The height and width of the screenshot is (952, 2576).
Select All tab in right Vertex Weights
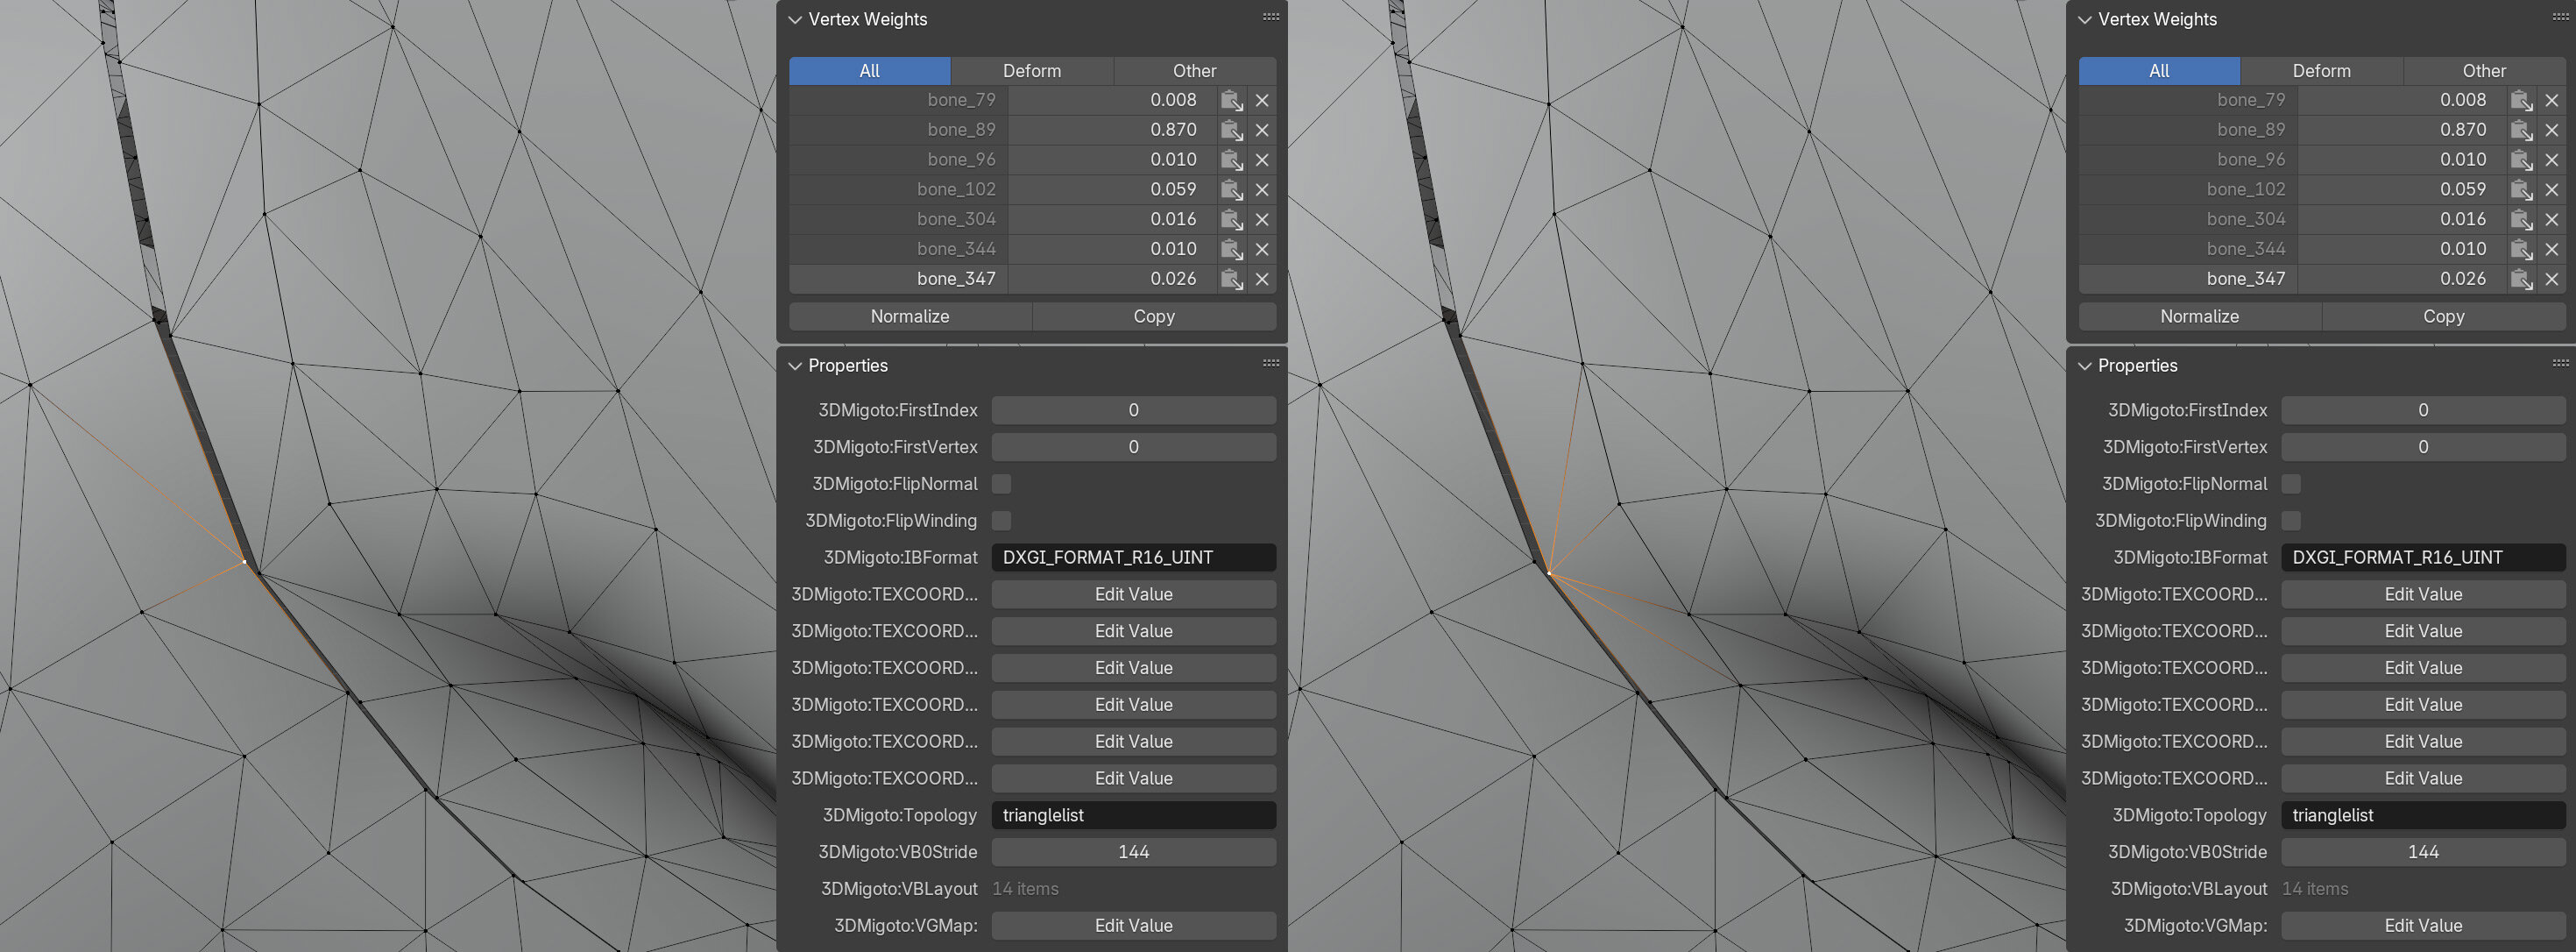pyautogui.click(x=2159, y=71)
